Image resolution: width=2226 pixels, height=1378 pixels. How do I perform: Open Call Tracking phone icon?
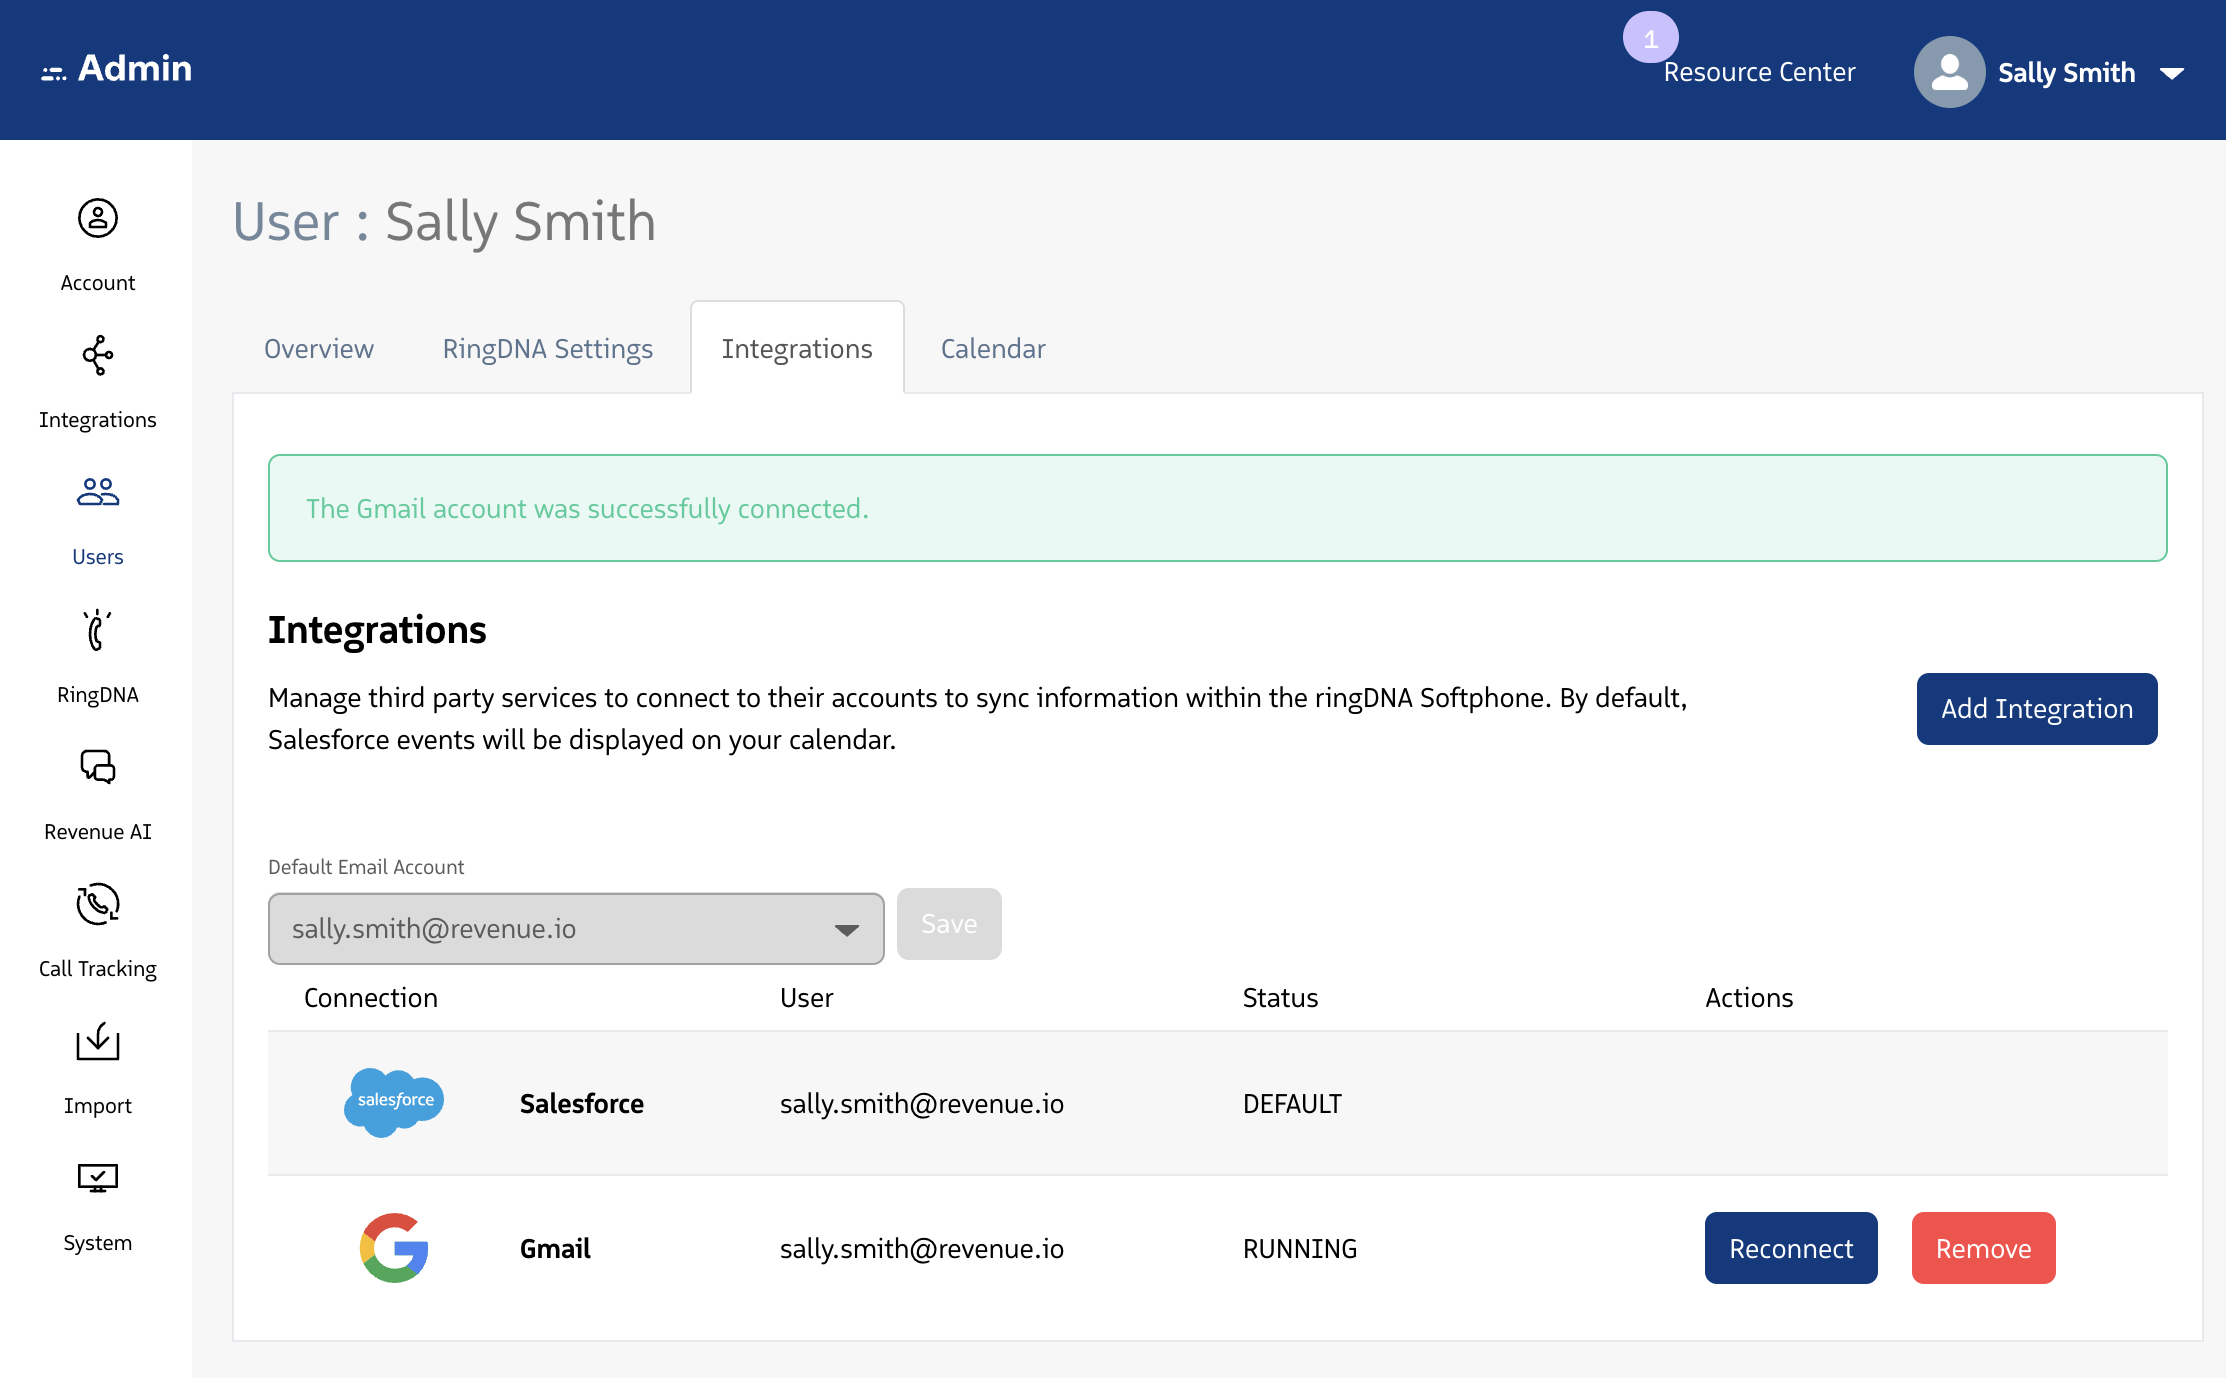coord(97,904)
